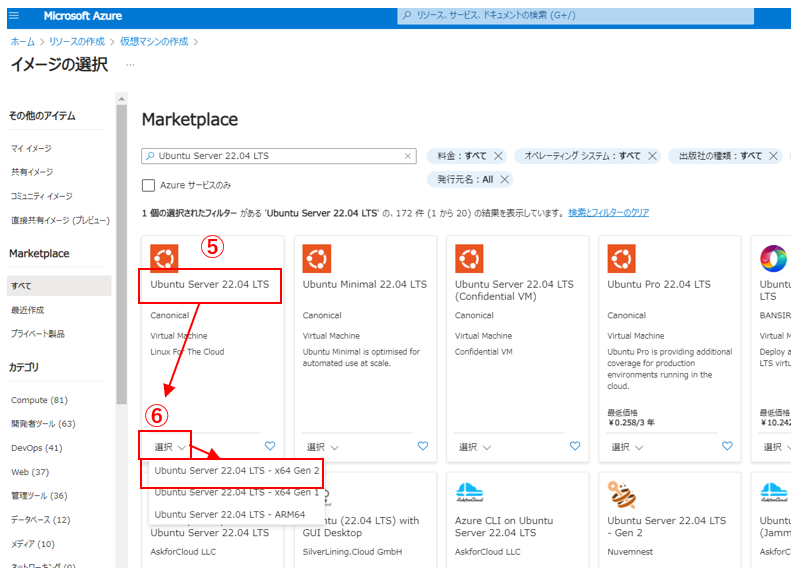Favorite Ubuntu Server 22.04 LTS with heart

(x=270, y=446)
